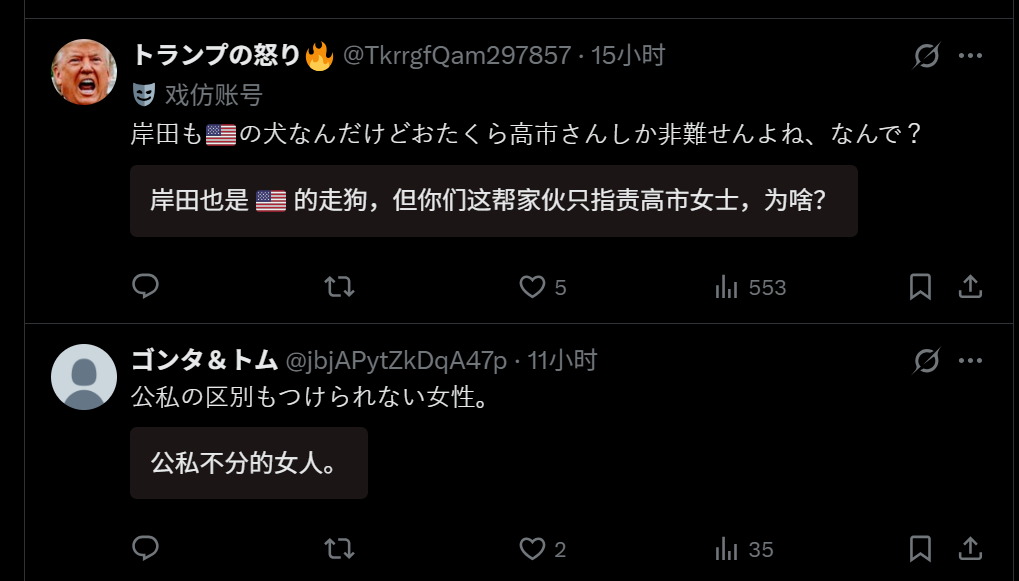Open the Trump avatar profile picture
The image size is (1019, 581).
click(x=84, y=72)
